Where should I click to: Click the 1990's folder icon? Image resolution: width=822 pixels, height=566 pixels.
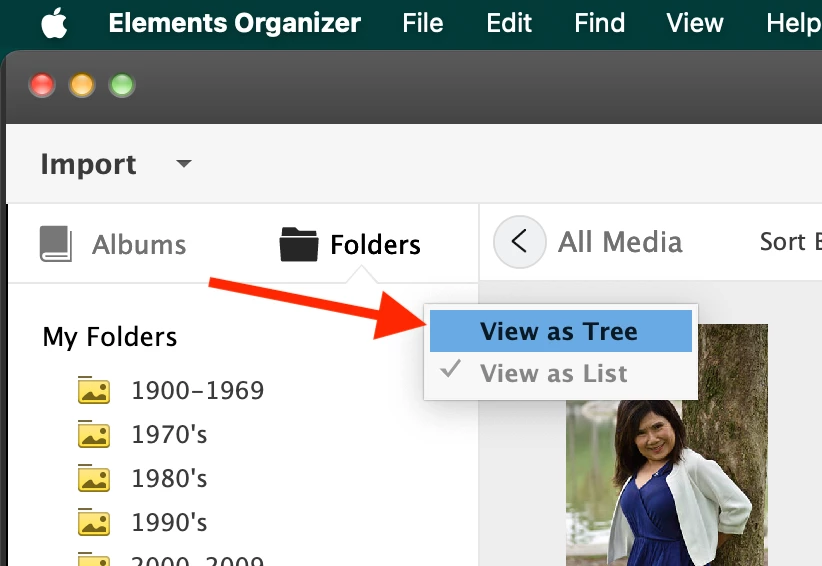[94, 522]
